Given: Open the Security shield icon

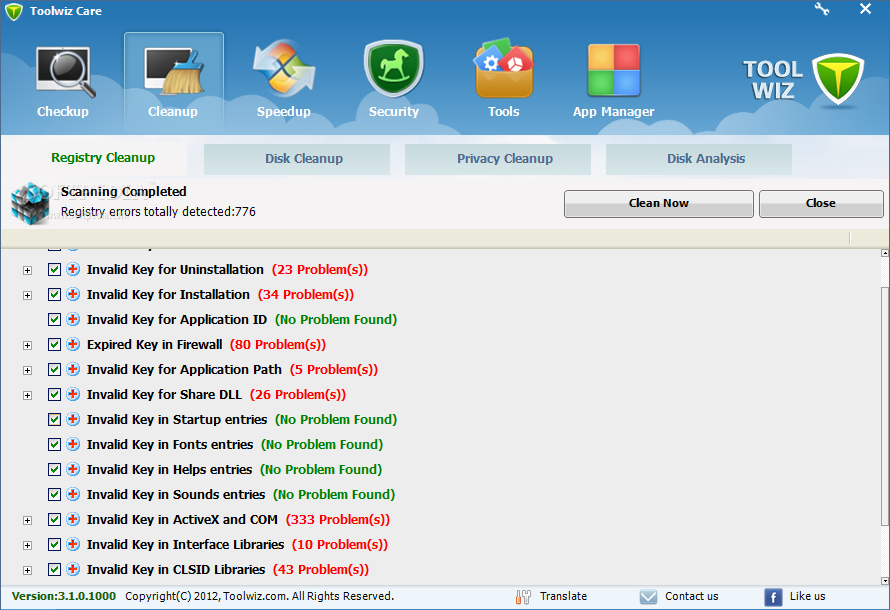Looking at the screenshot, I should tap(393, 68).
